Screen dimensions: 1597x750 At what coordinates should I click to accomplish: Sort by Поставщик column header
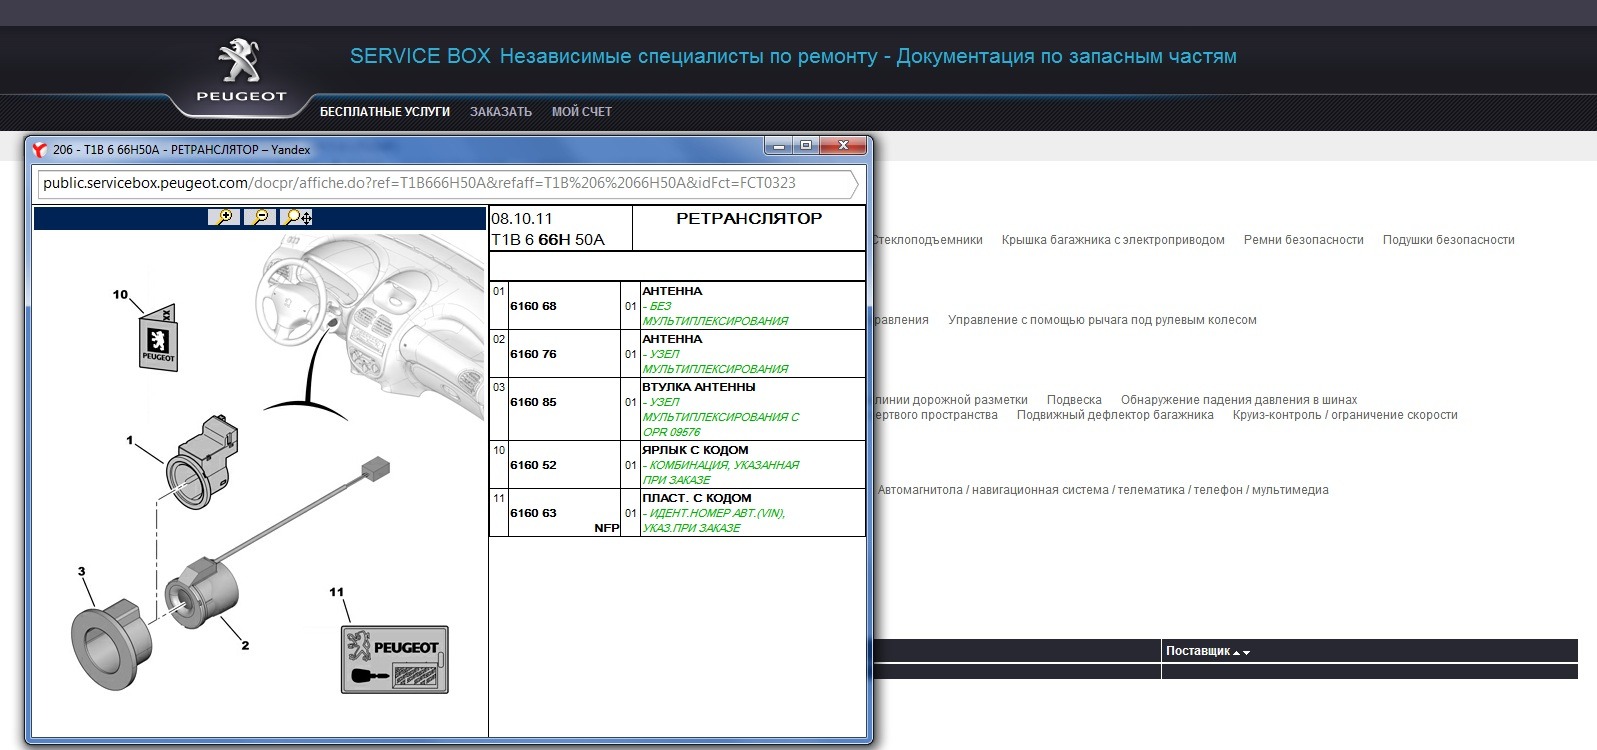pyautogui.click(x=1198, y=651)
